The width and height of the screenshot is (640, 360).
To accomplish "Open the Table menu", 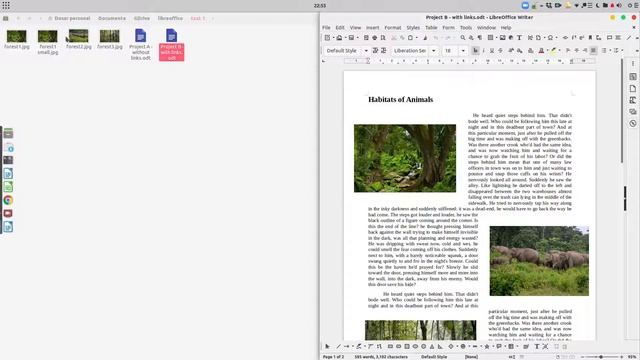I will click(x=431, y=28).
